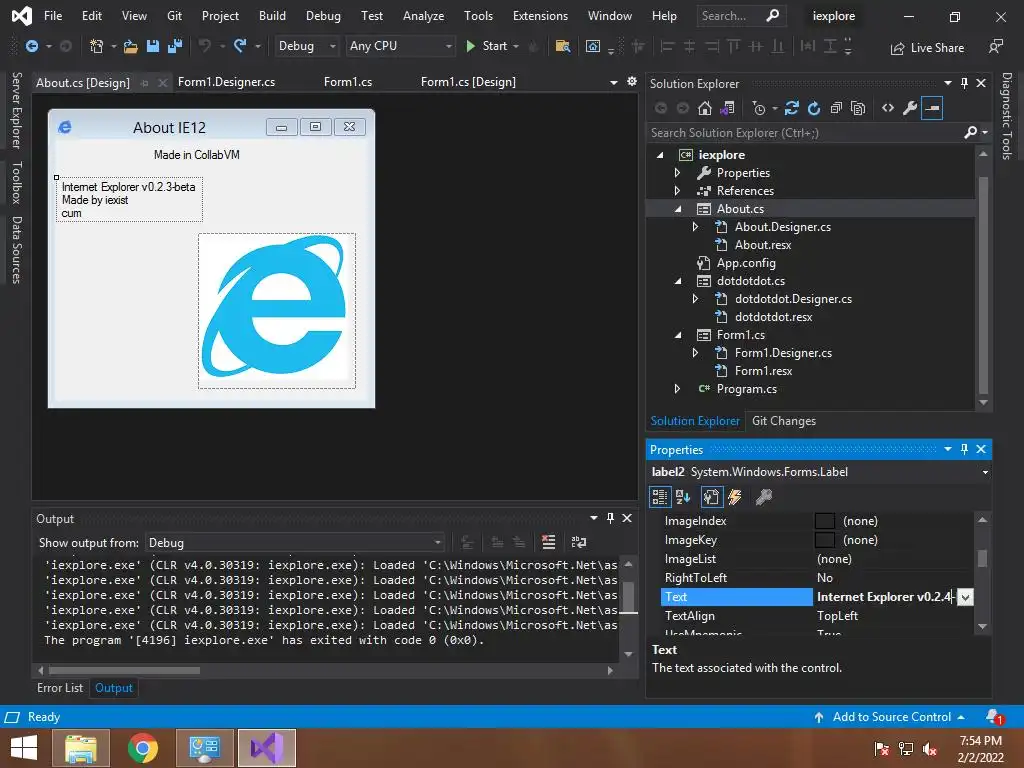Screen dimensions: 1024x768
Task: Select App.config in Solution Explorer
Action: coord(746,263)
